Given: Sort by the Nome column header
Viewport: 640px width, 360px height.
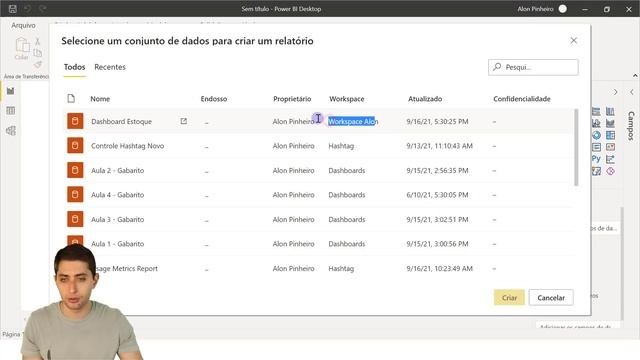Looking at the screenshot, I should click(100, 99).
